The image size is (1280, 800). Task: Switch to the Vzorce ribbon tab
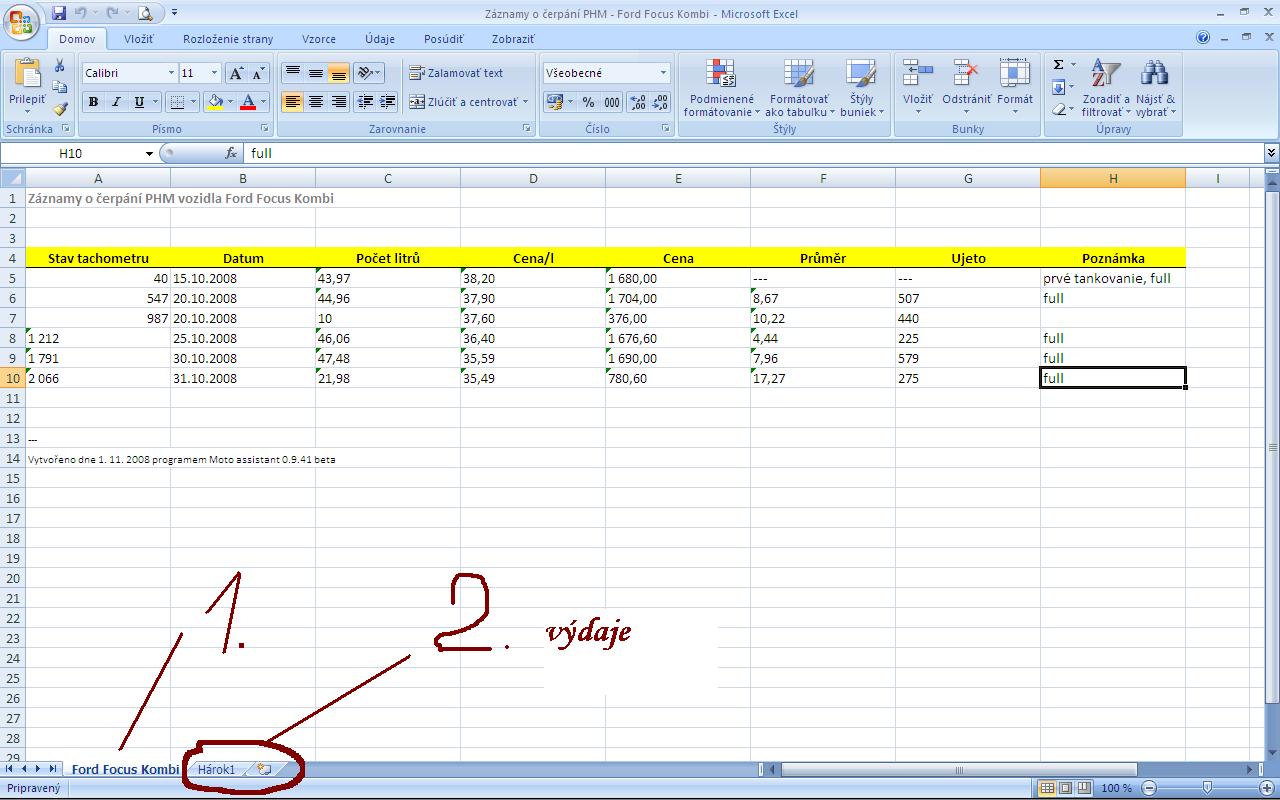coord(319,39)
